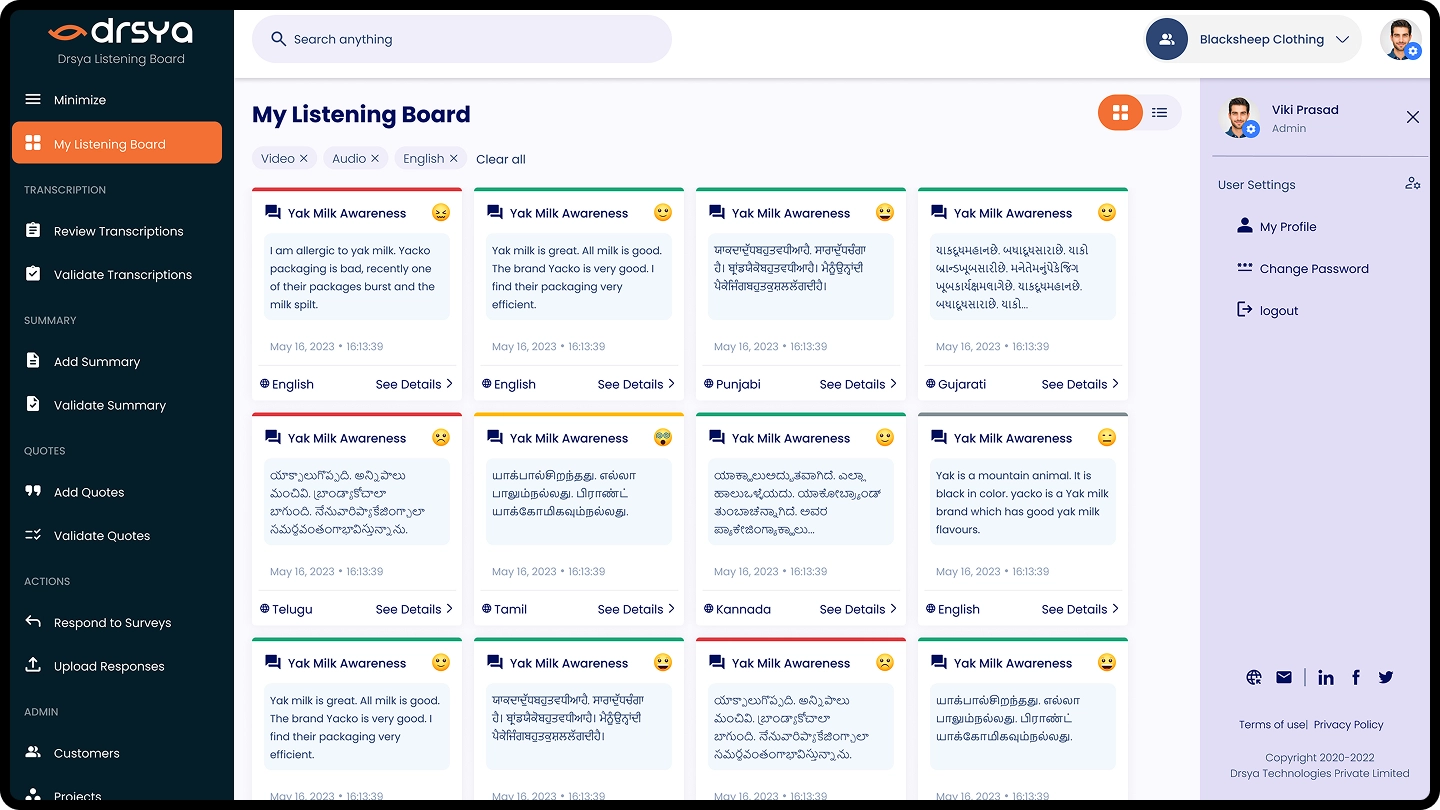This screenshot has width=1440, height=810.
Task: Click the email envelope icon
Action: pos(1284,677)
